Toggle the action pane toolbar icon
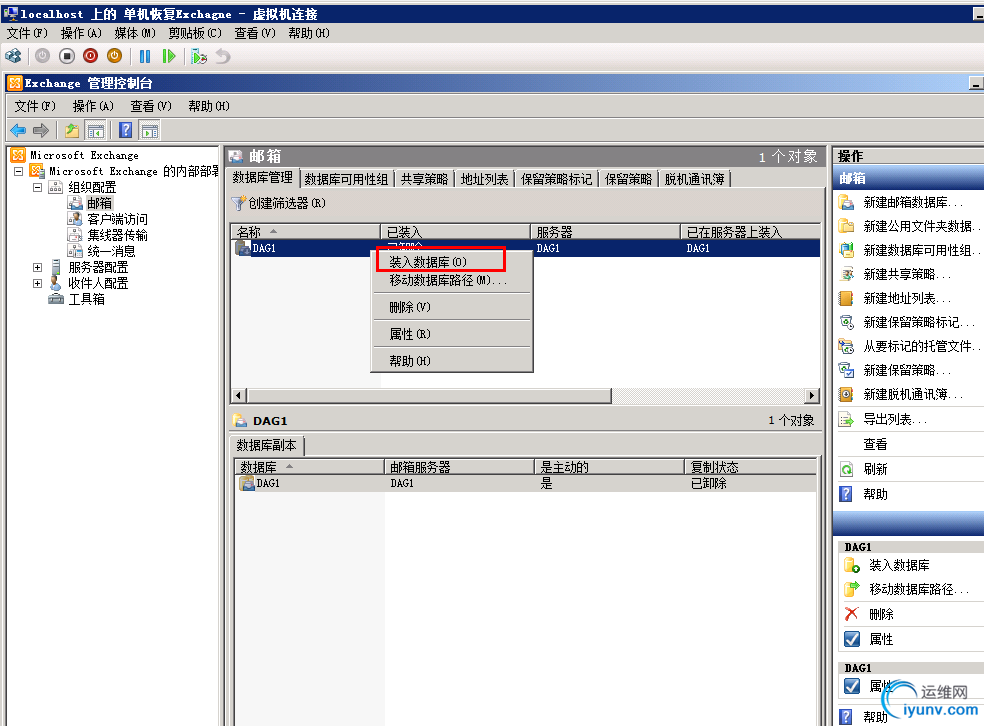The image size is (984, 726). (x=150, y=131)
